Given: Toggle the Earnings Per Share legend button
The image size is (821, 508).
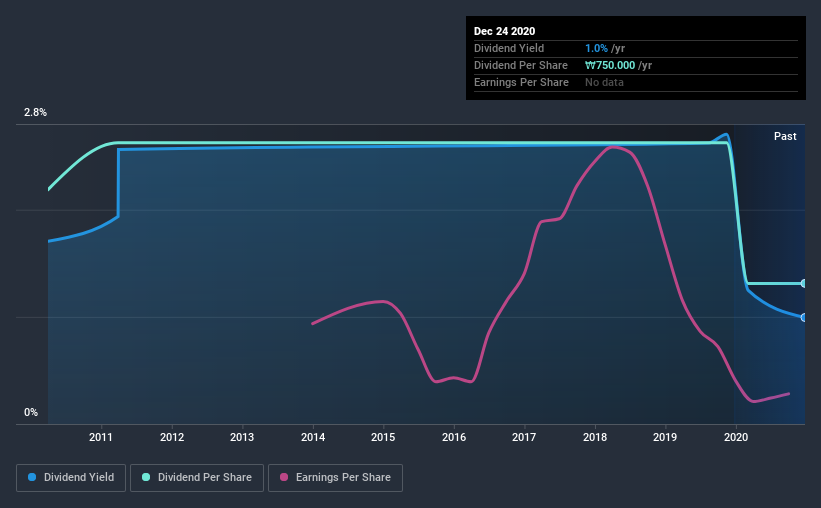Looking at the screenshot, I should (336, 478).
